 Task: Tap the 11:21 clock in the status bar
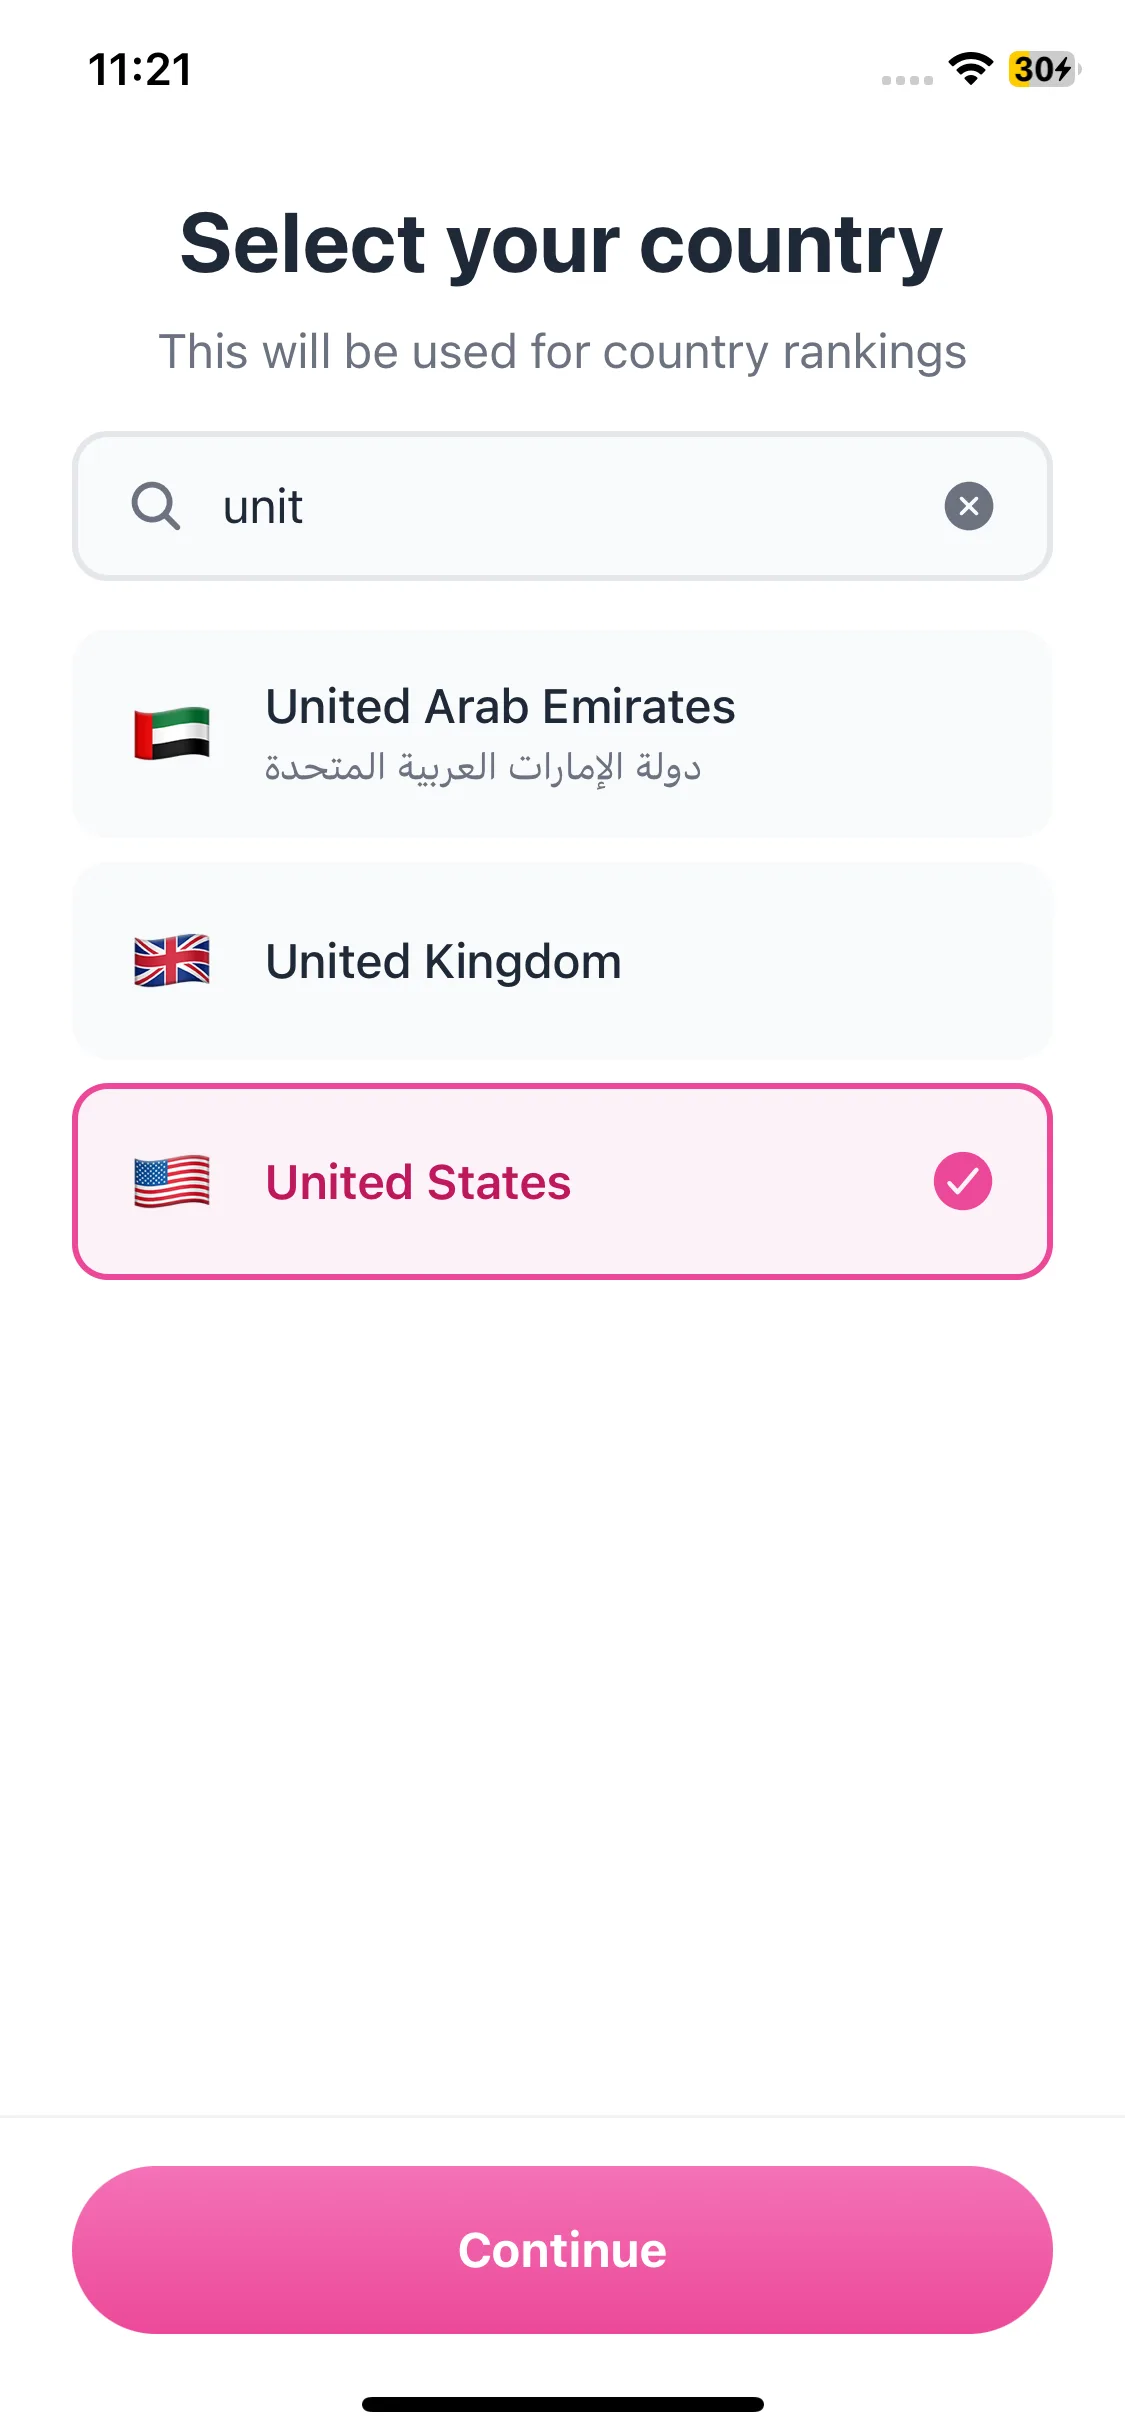point(140,70)
